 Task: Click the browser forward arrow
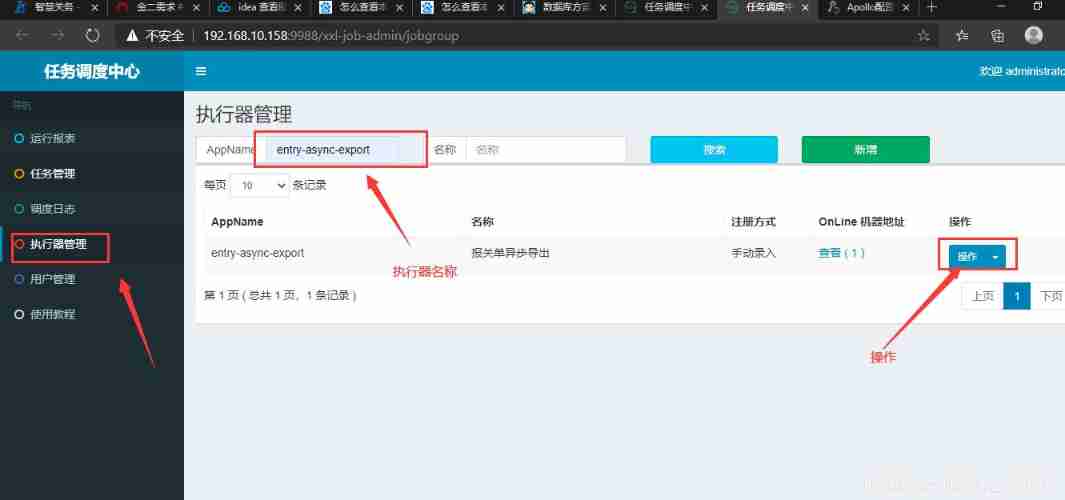pyautogui.click(x=57, y=35)
